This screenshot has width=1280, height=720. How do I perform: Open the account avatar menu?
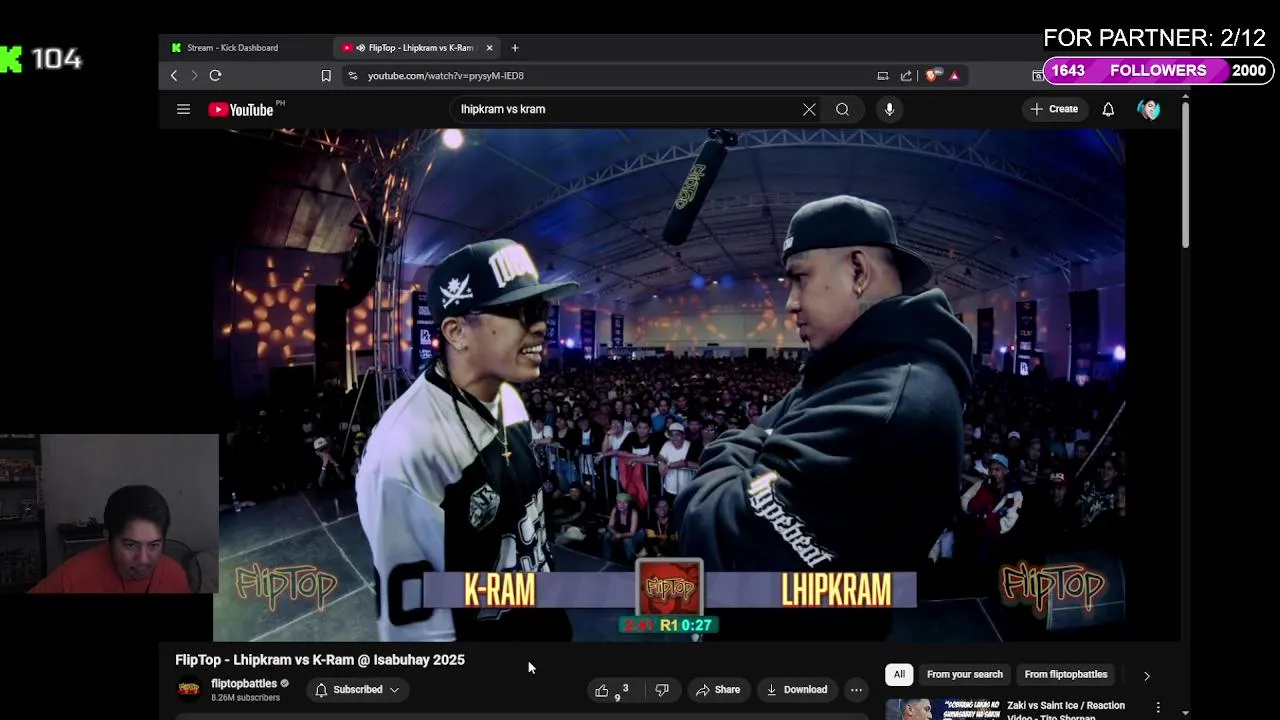[1149, 109]
